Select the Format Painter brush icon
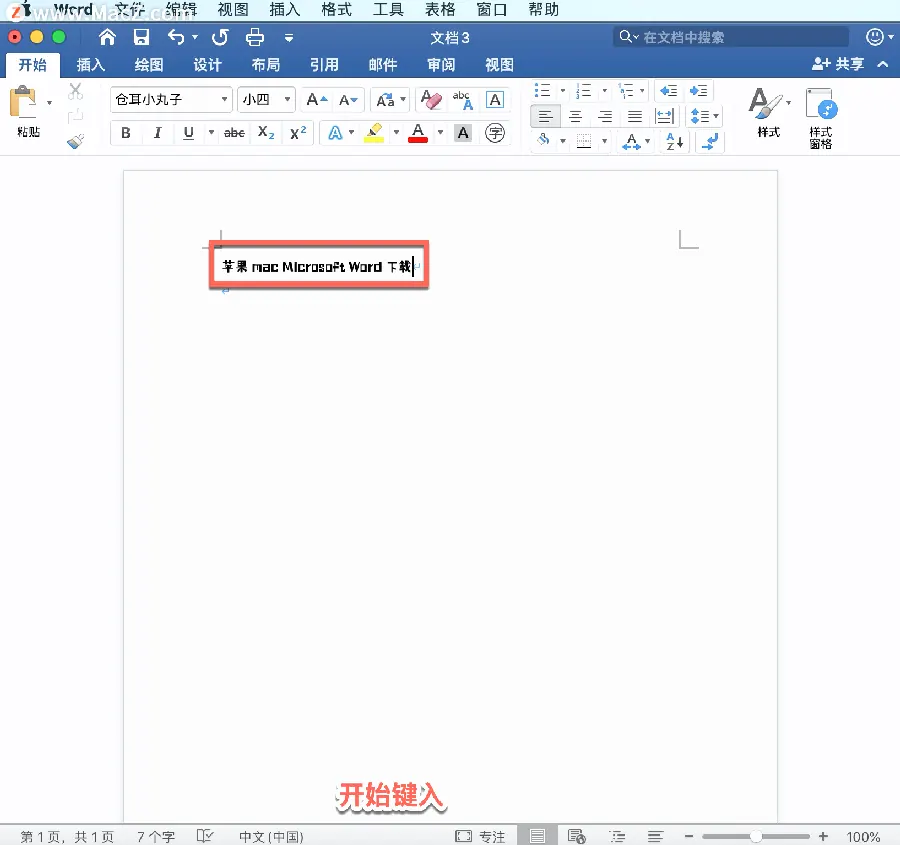The height and width of the screenshot is (845, 900). pyautogui.click(x=75, y=141)
